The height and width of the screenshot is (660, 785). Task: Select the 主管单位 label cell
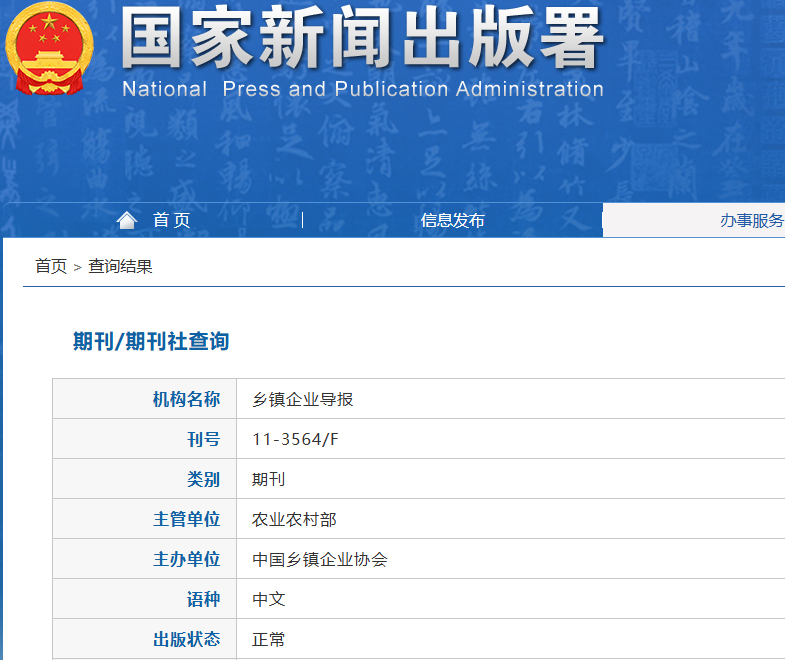click(x=145, y=519)
